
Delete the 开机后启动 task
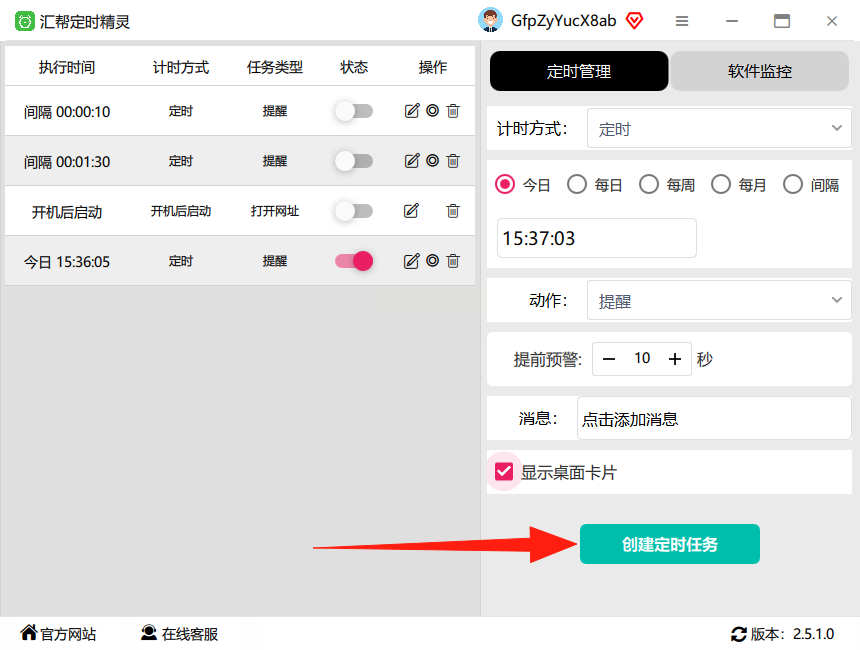point(453,211)
